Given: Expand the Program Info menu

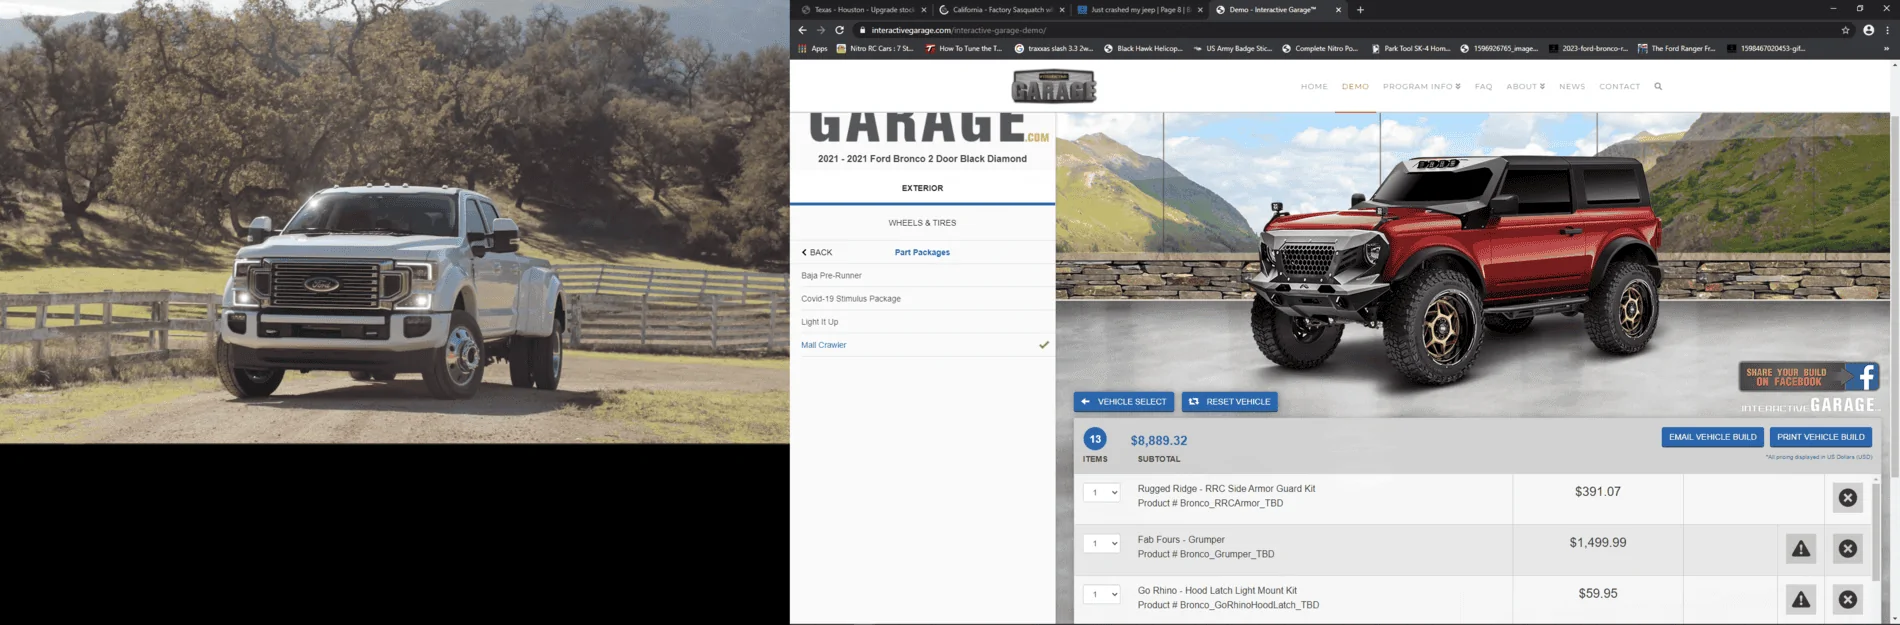Looking at the screenshot, I should point(1421,87).
